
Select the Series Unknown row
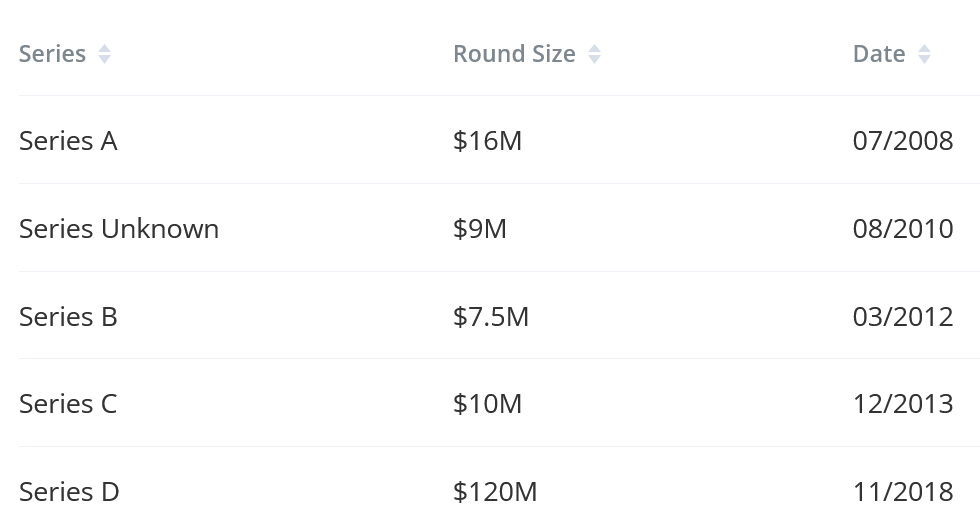(499, 228)
